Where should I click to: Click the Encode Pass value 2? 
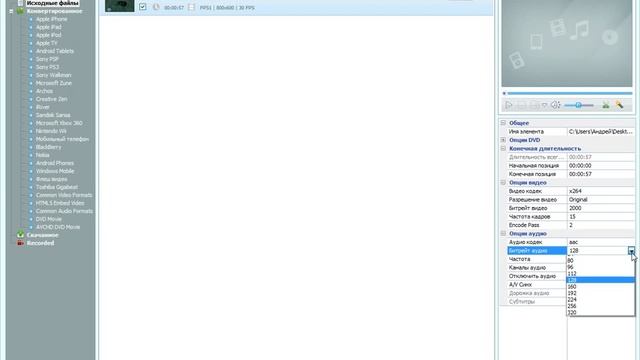click(x=601, y=225)
